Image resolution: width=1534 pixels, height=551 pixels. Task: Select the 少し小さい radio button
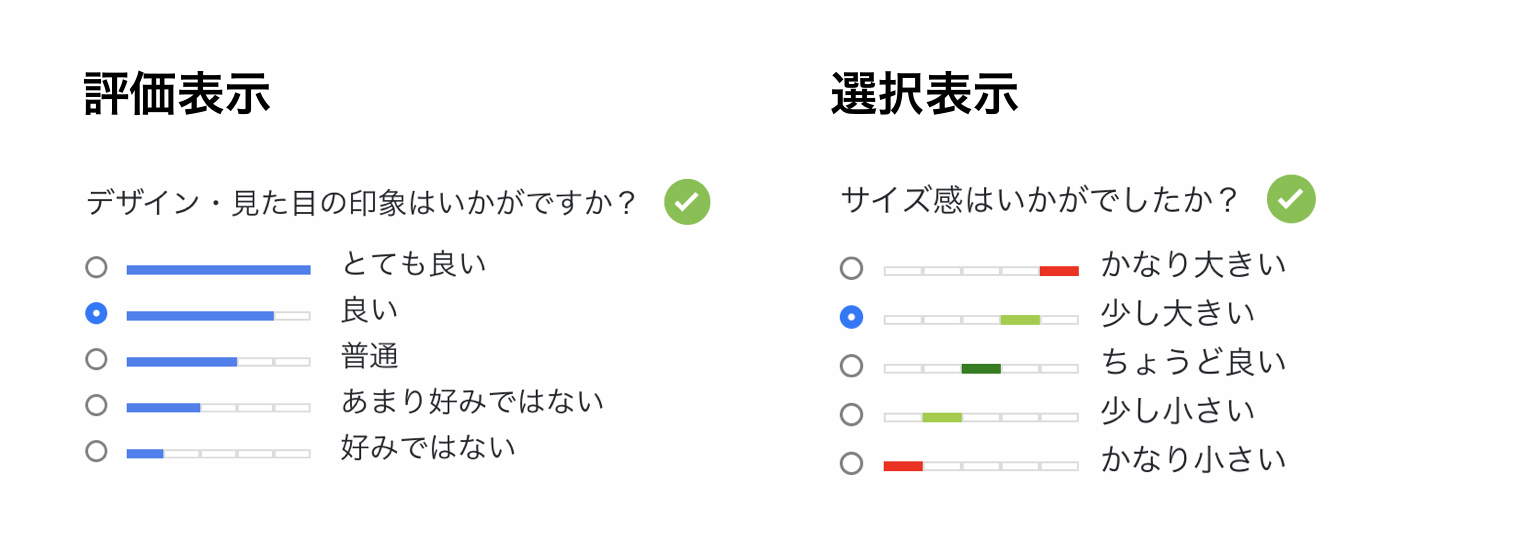pos(851,414)
